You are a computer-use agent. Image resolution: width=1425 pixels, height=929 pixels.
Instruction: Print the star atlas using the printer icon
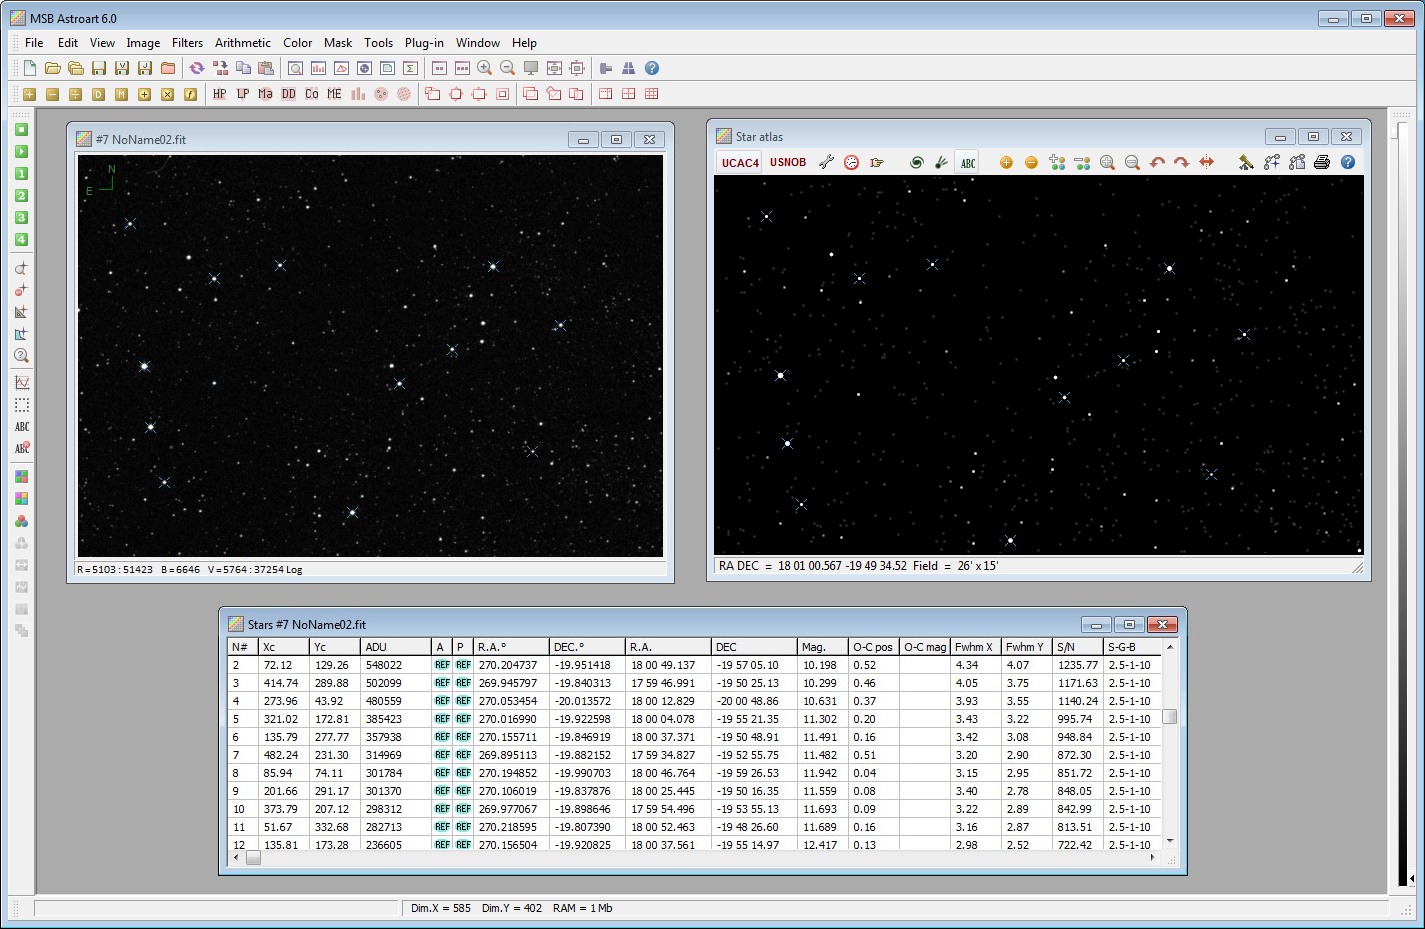[1321, 161]
